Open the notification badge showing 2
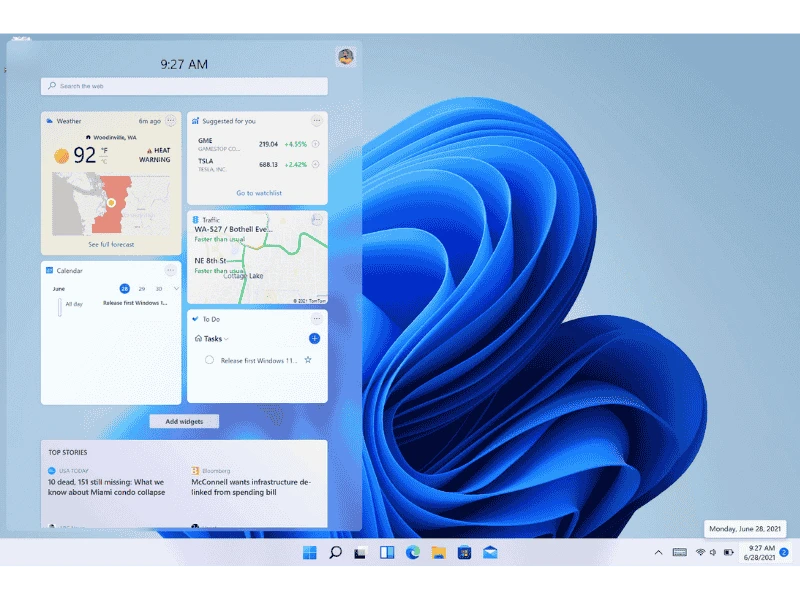Screen dimensions: 800x600 pos(784,553)
